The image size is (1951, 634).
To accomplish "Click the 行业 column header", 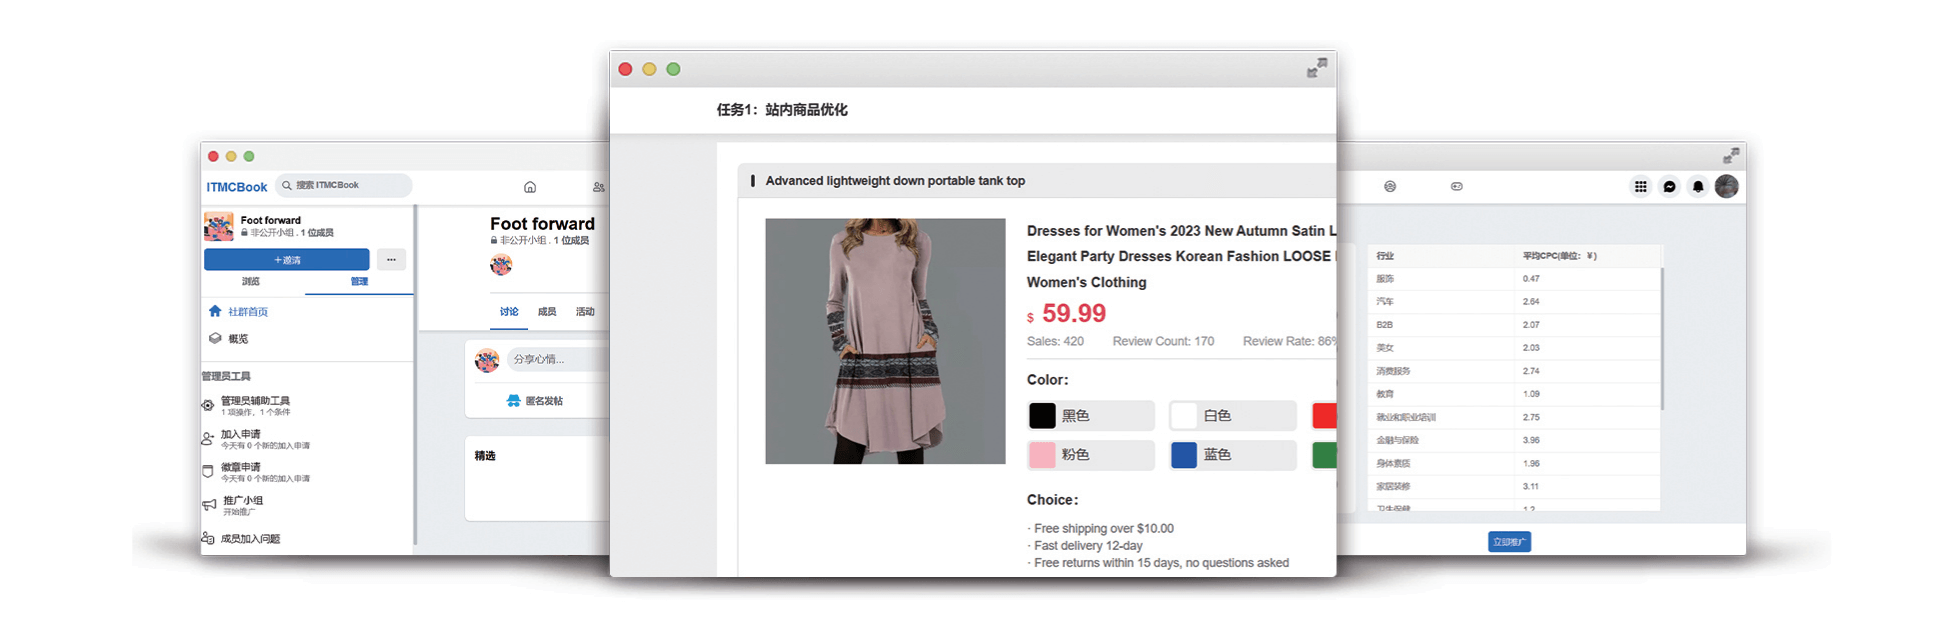I will [1385, 256].
